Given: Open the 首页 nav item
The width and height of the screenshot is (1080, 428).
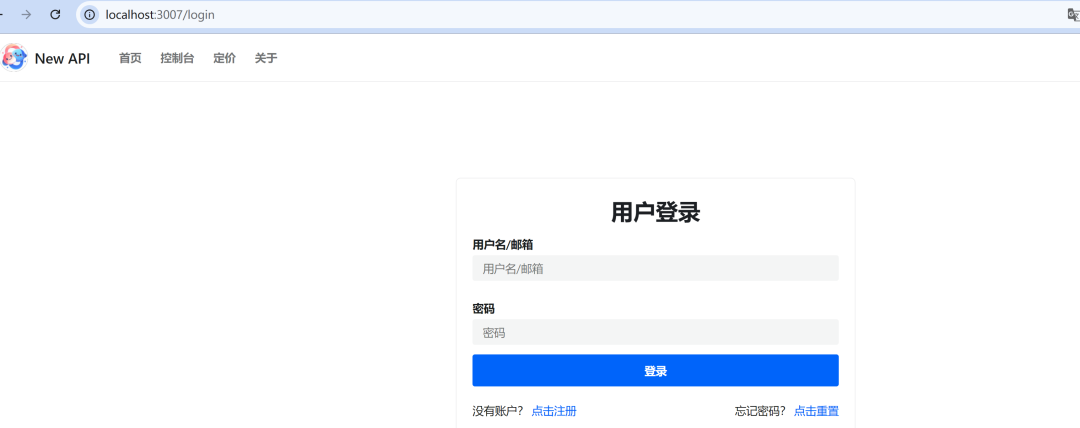Looking at the screenshot, I should pyautogui.click(x=130, y=59).
